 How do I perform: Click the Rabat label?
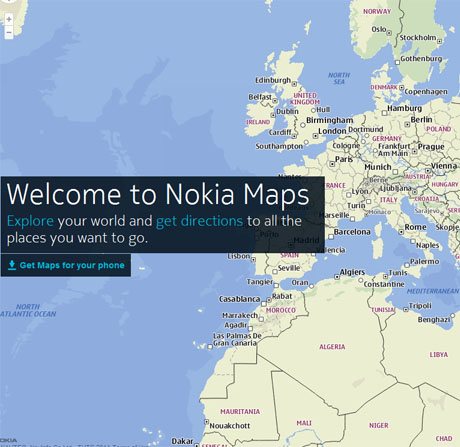(x=282, y=296)
